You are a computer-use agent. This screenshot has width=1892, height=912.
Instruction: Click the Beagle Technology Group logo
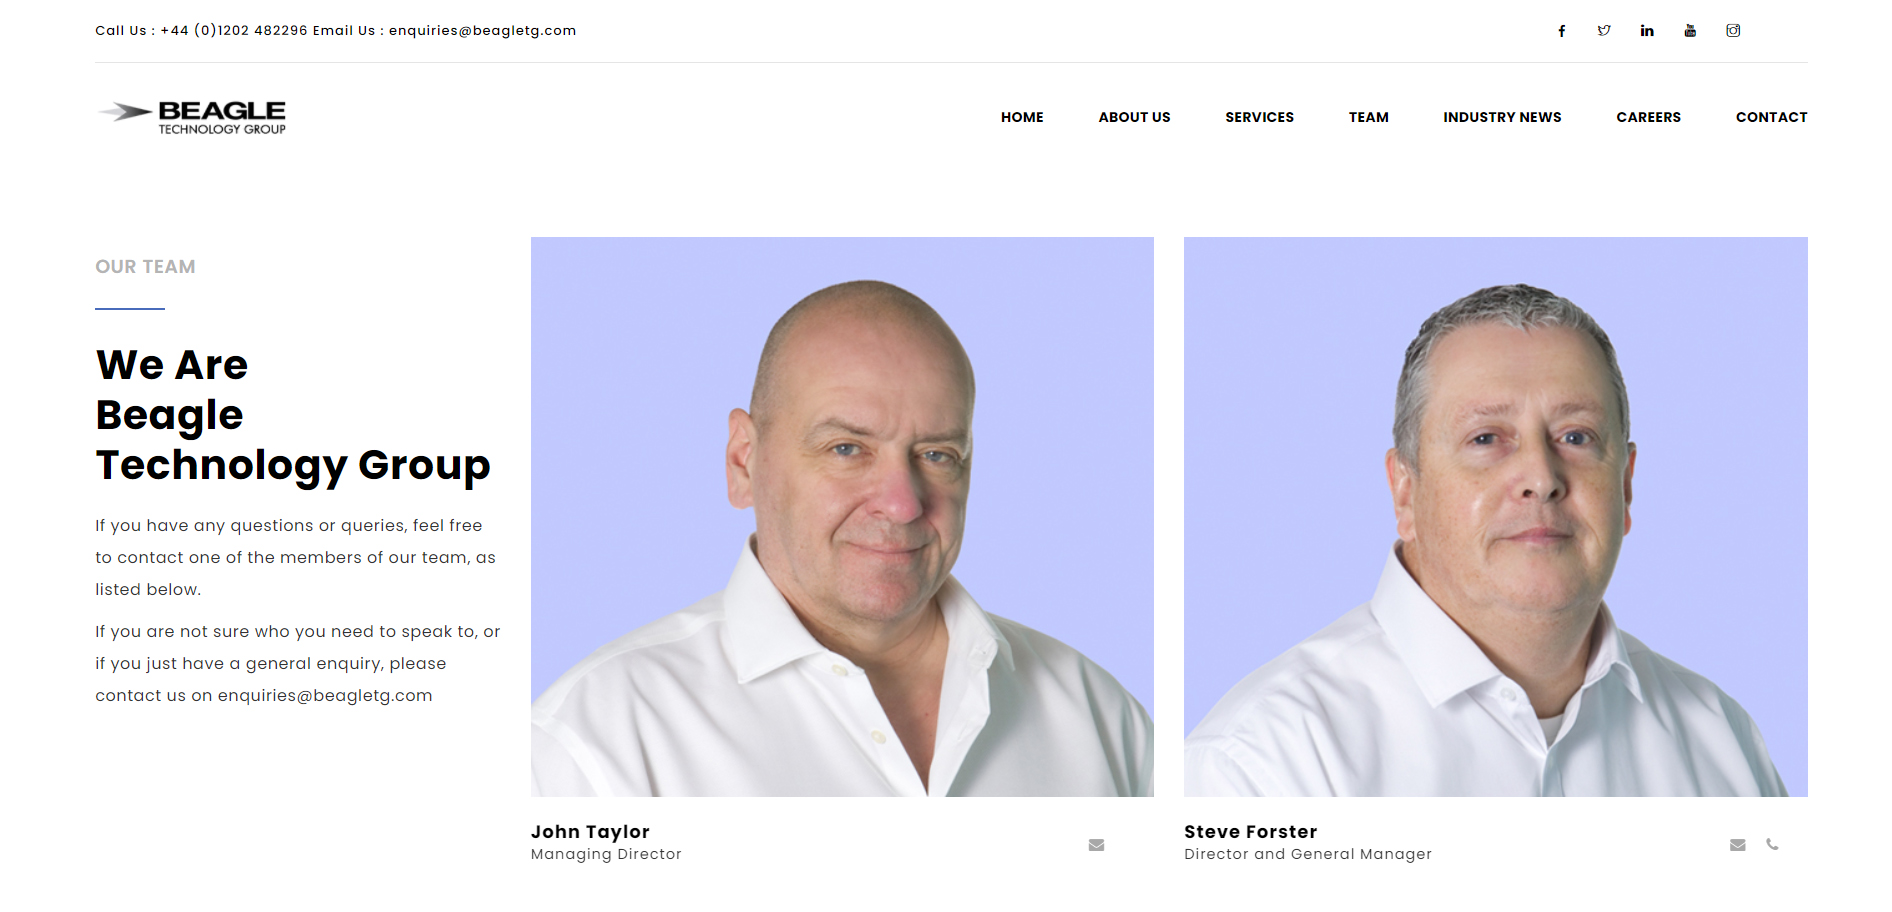pos(192,117)
